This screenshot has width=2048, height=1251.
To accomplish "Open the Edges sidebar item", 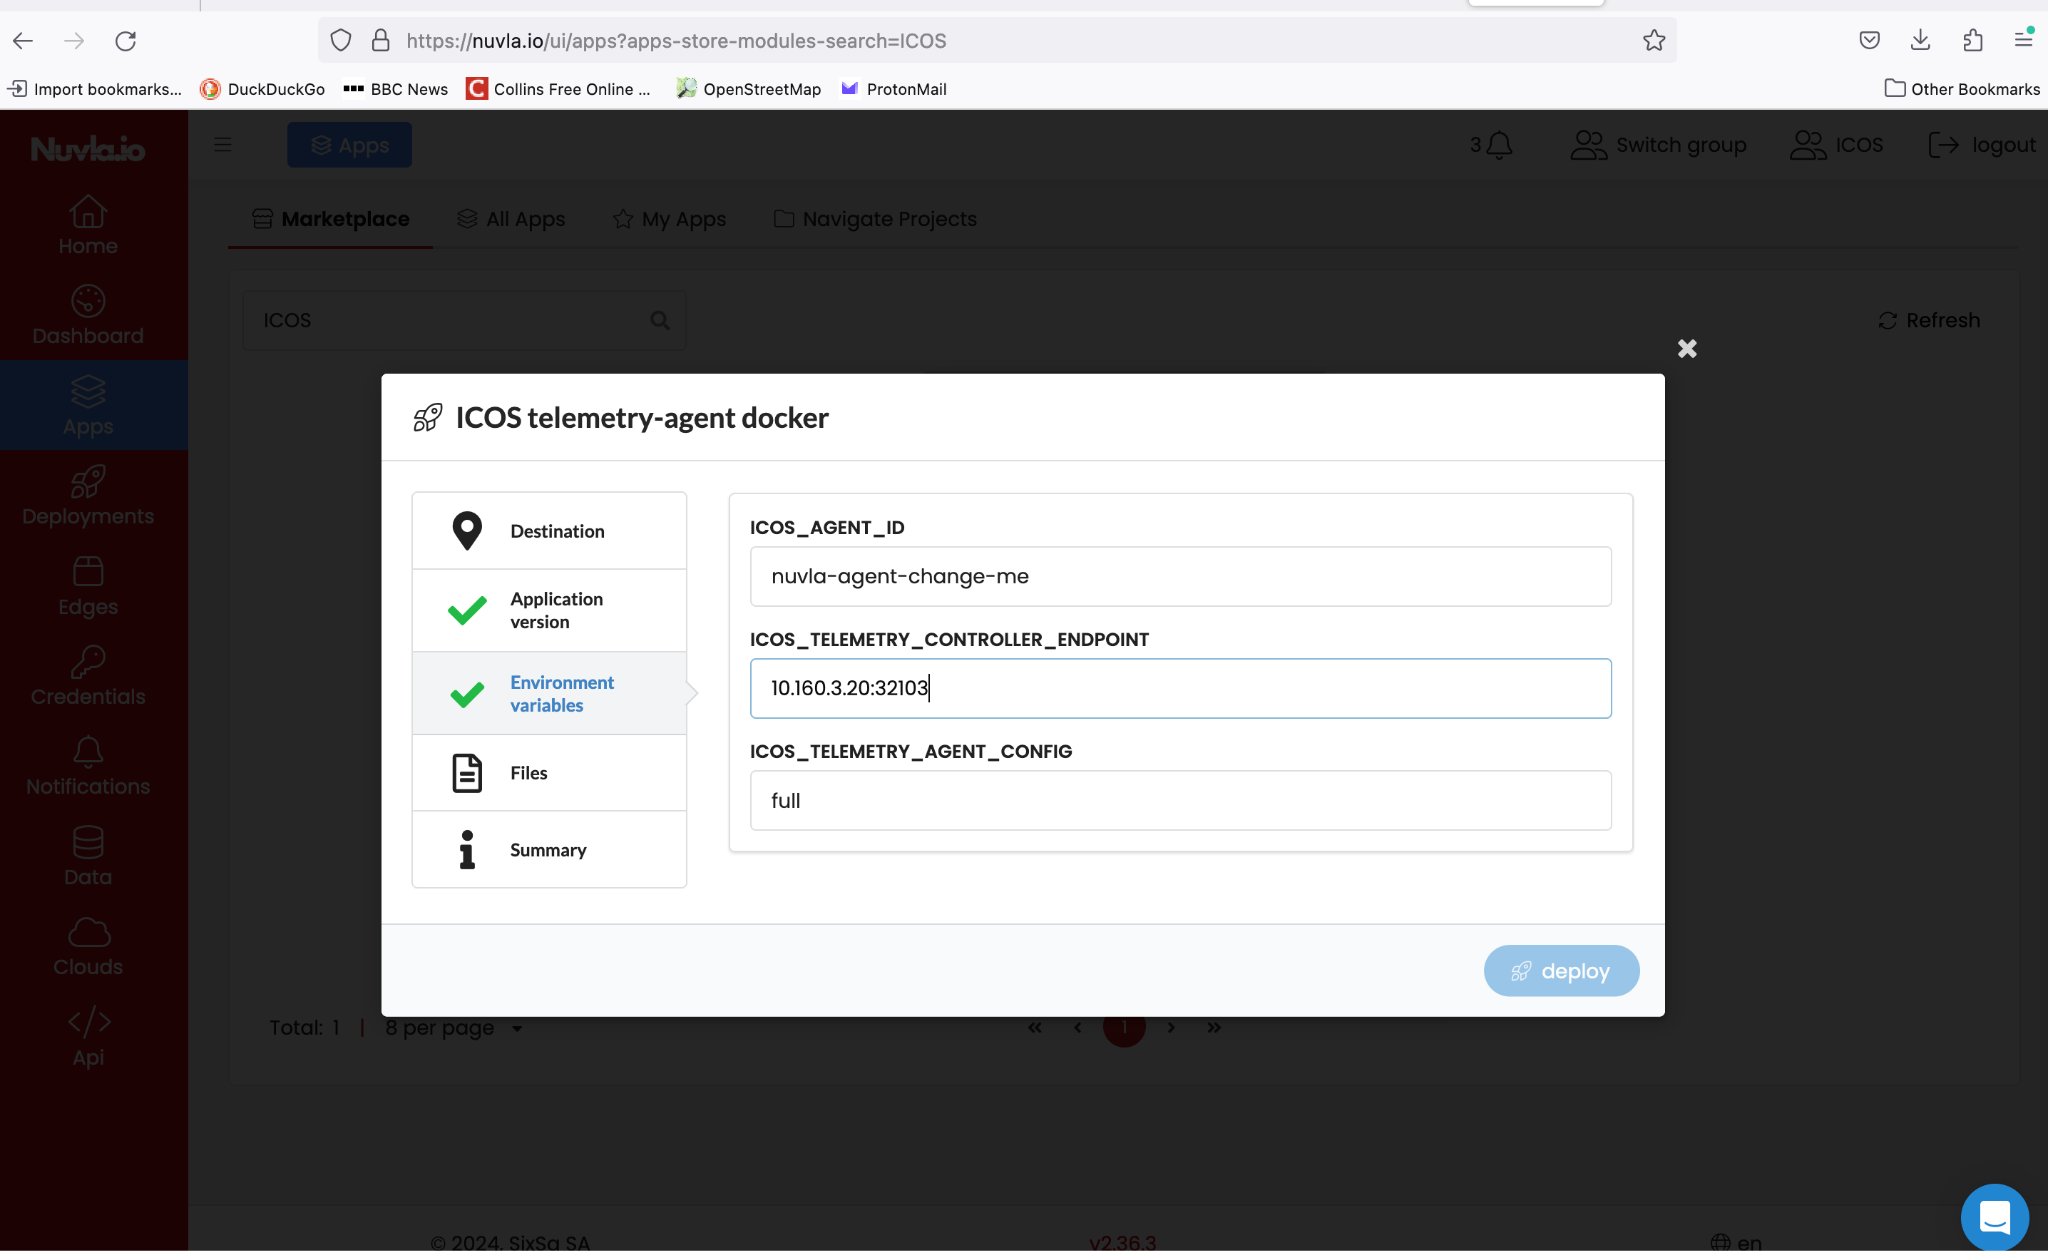I will 88,585.
